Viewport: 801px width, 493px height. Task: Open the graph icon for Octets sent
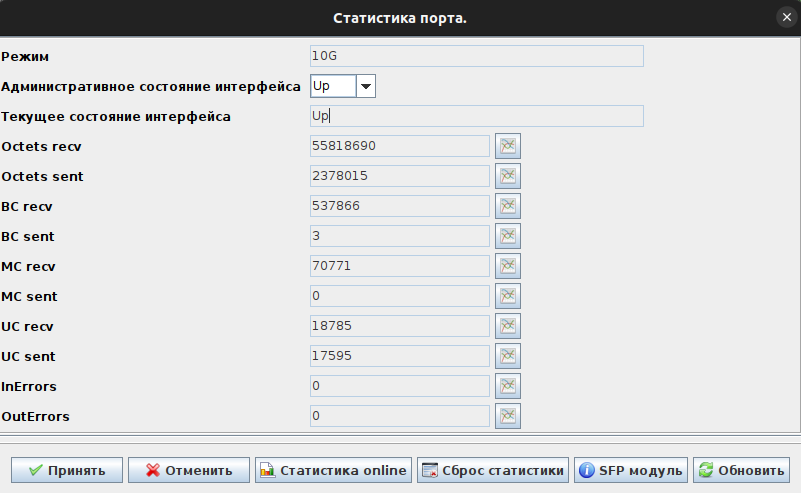[x=509, y=176]
